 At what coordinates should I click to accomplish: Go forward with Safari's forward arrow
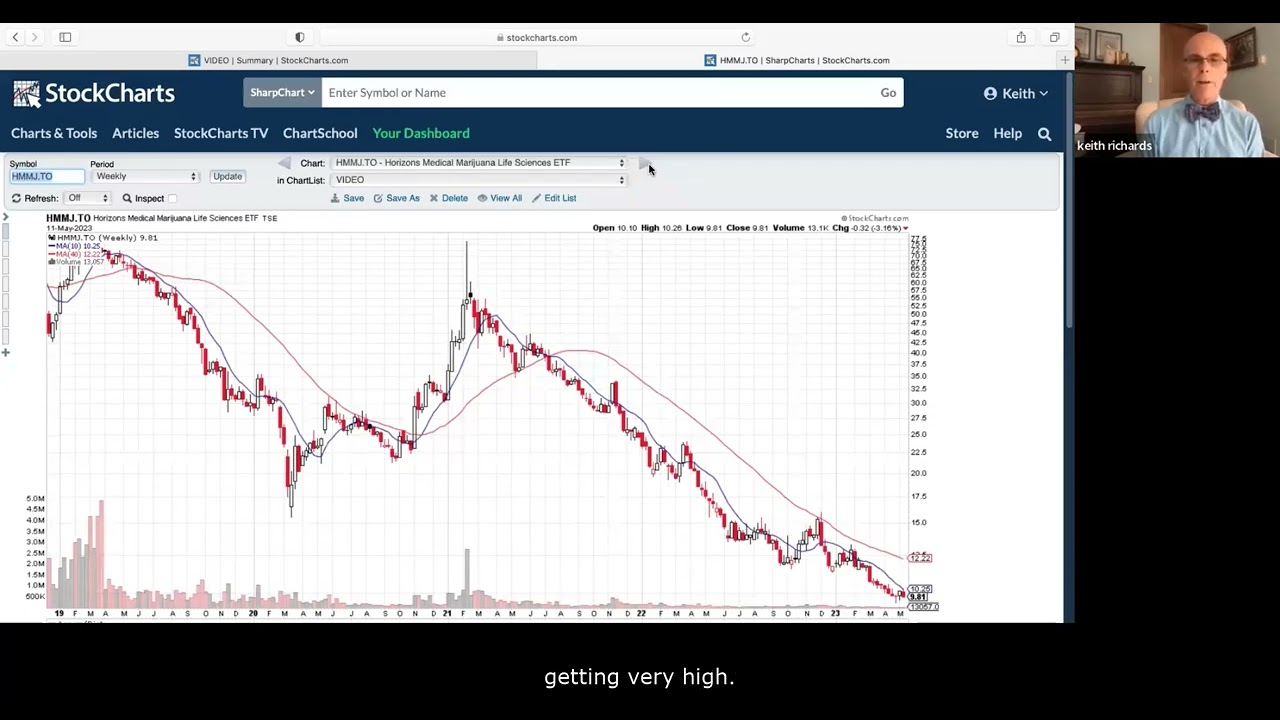coord(34,37)
